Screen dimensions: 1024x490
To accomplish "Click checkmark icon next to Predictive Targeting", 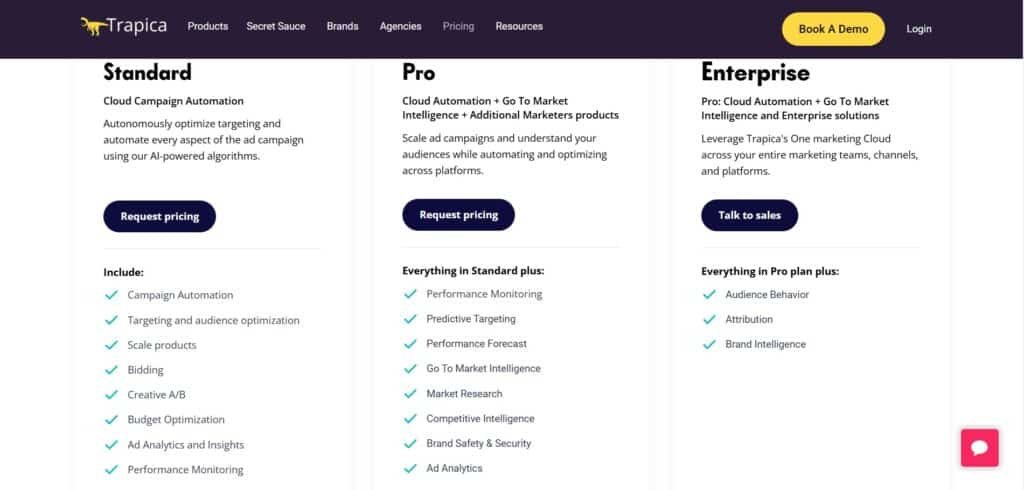I will 410,319.
